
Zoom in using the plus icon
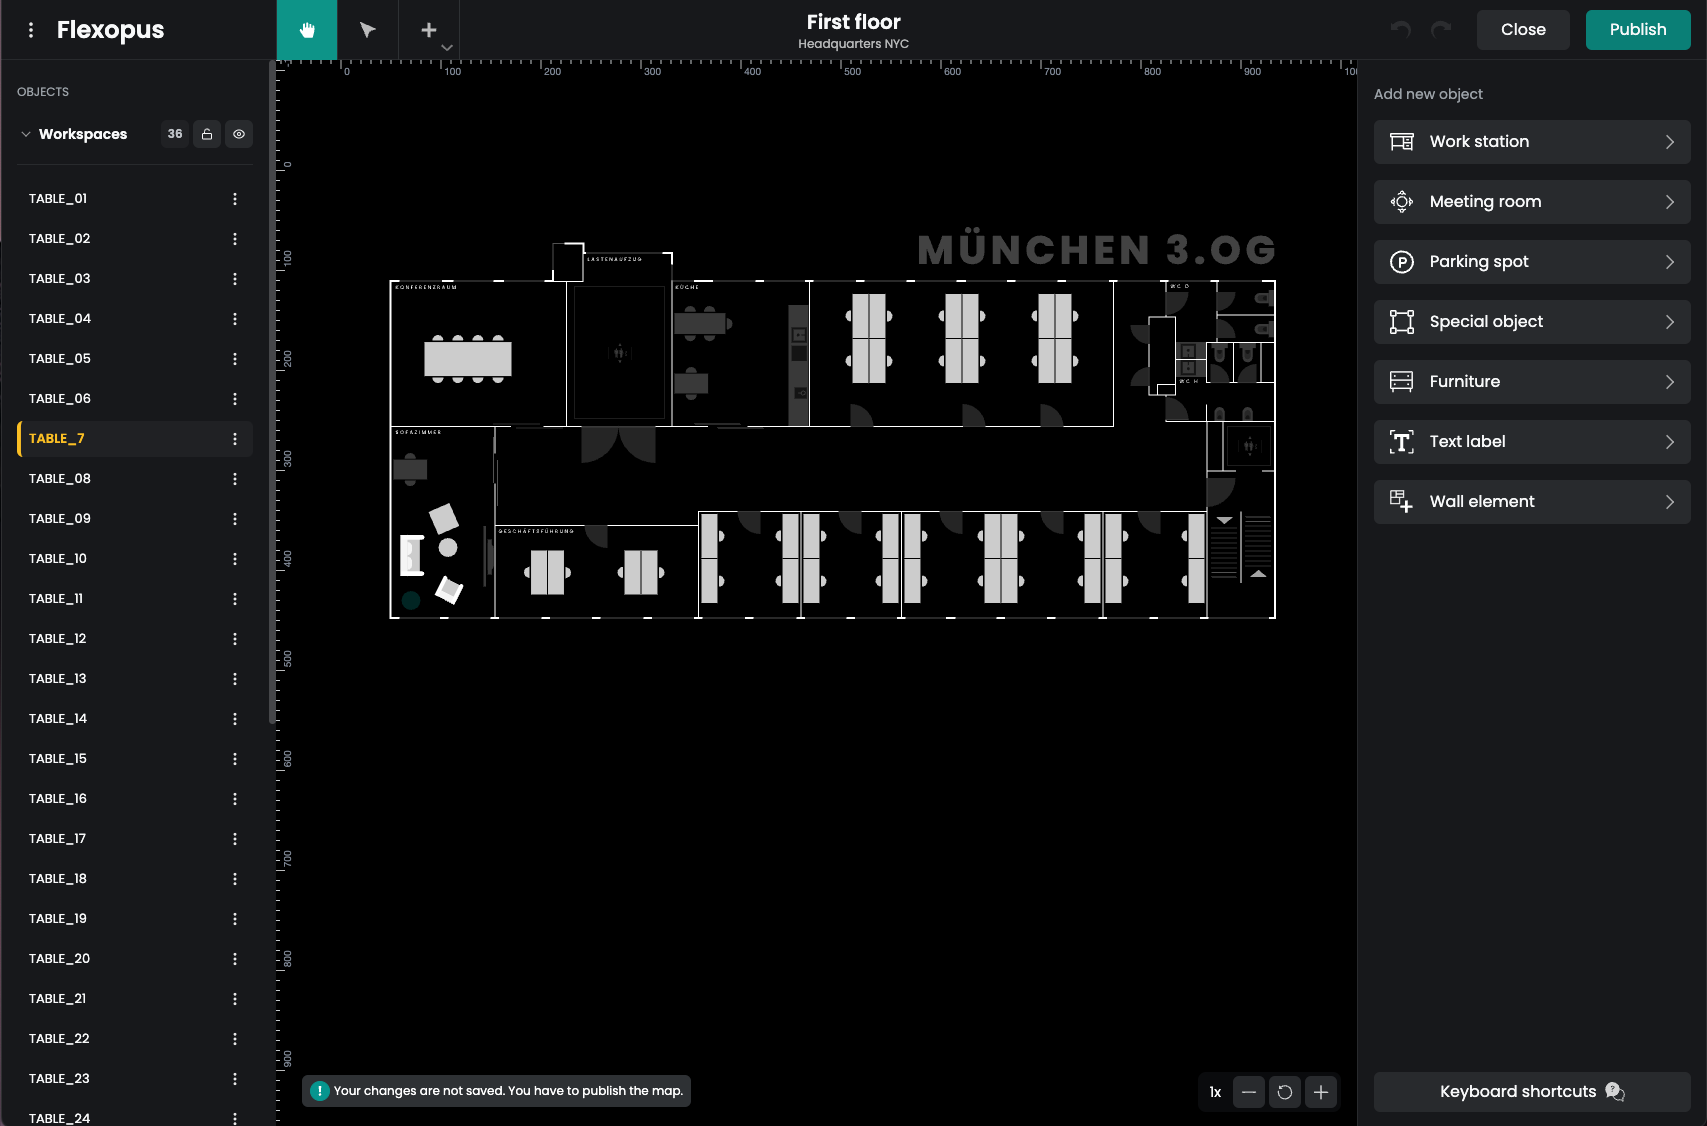[1321, 1092]
